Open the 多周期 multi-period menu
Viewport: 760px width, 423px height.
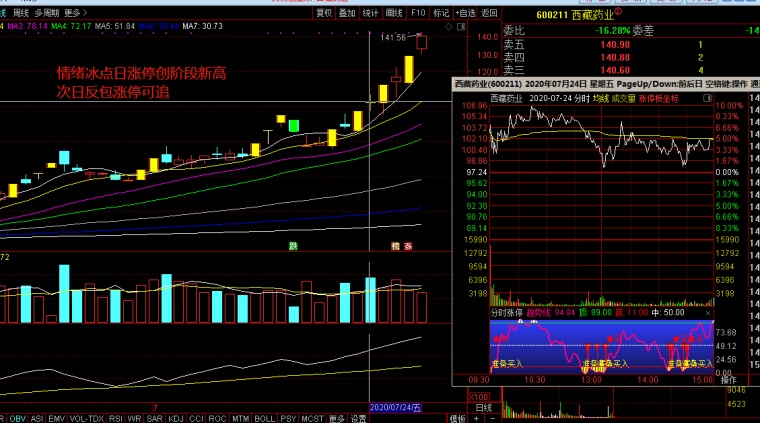(45, 14)
